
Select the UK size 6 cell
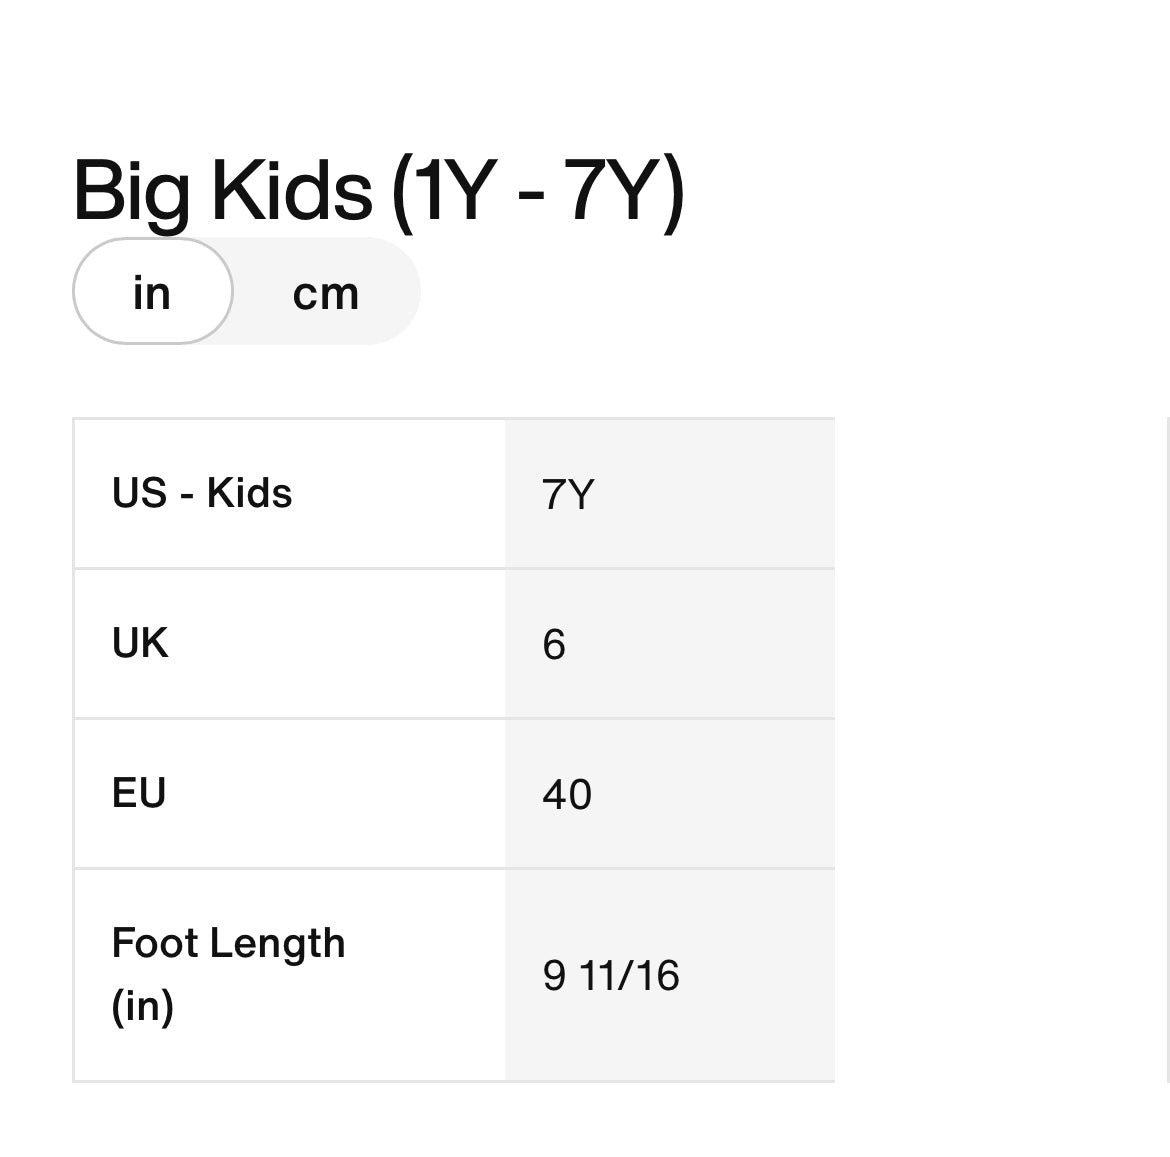[669, 644]
